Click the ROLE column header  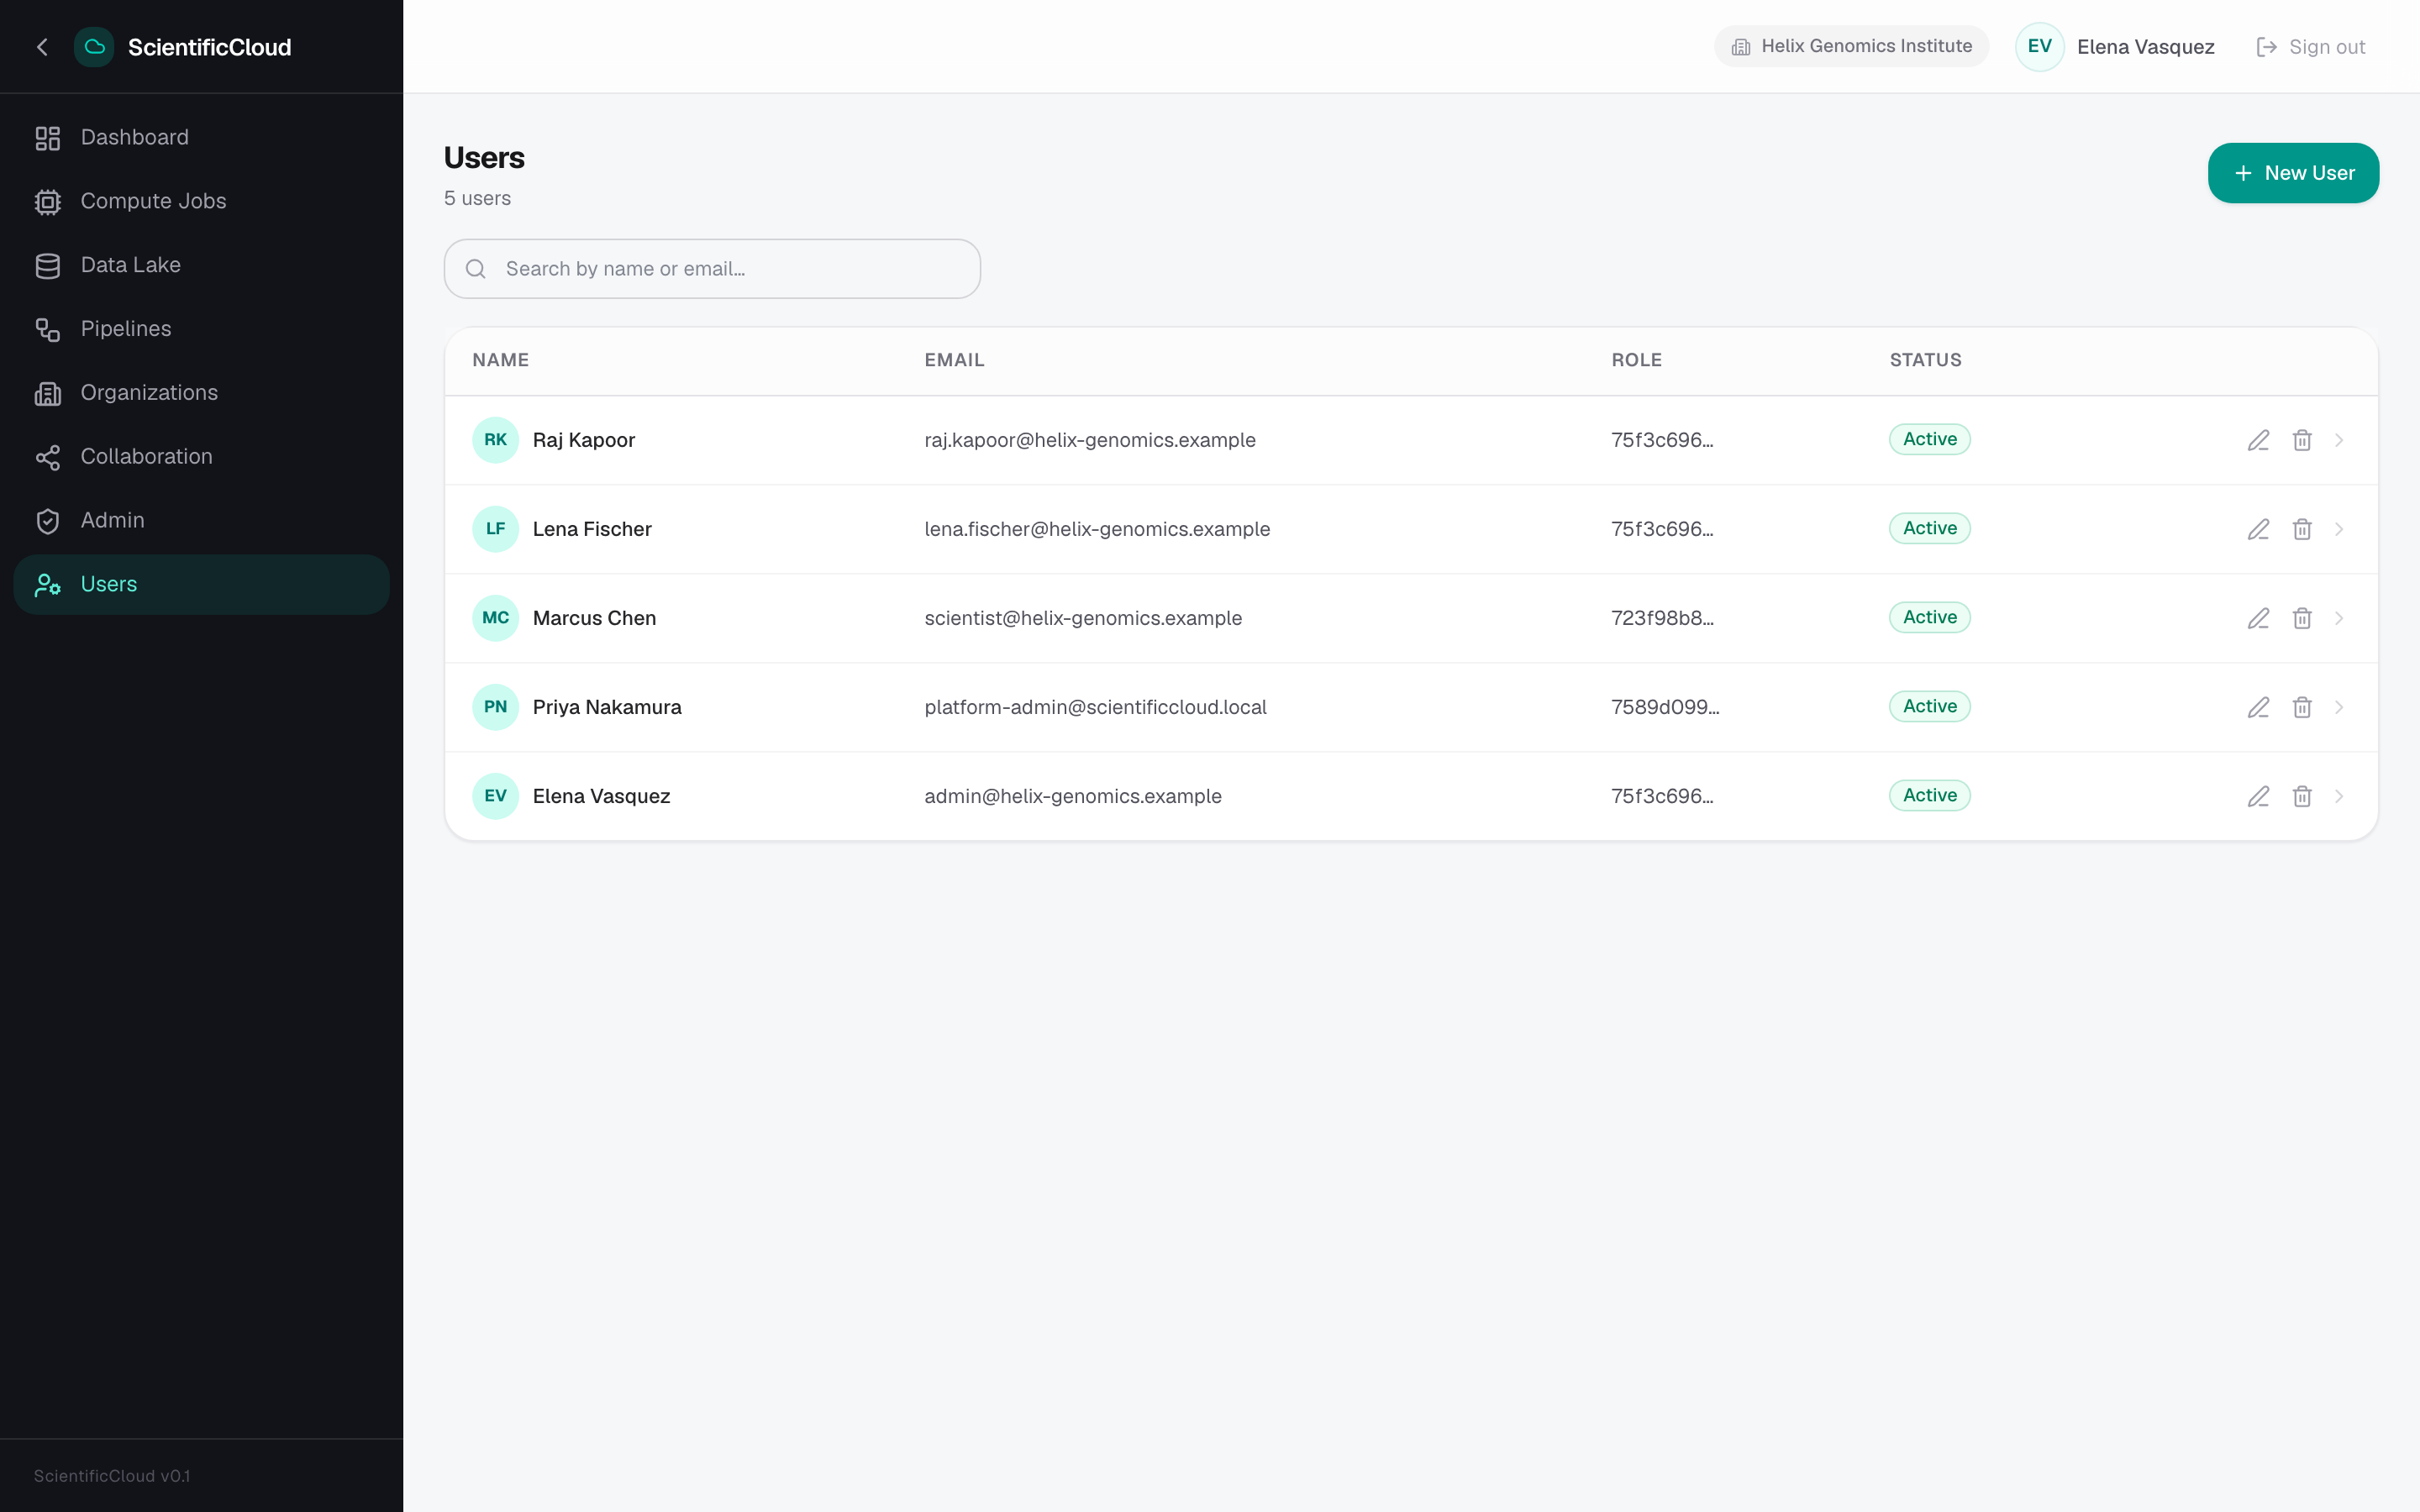(x=1636, y=360)
